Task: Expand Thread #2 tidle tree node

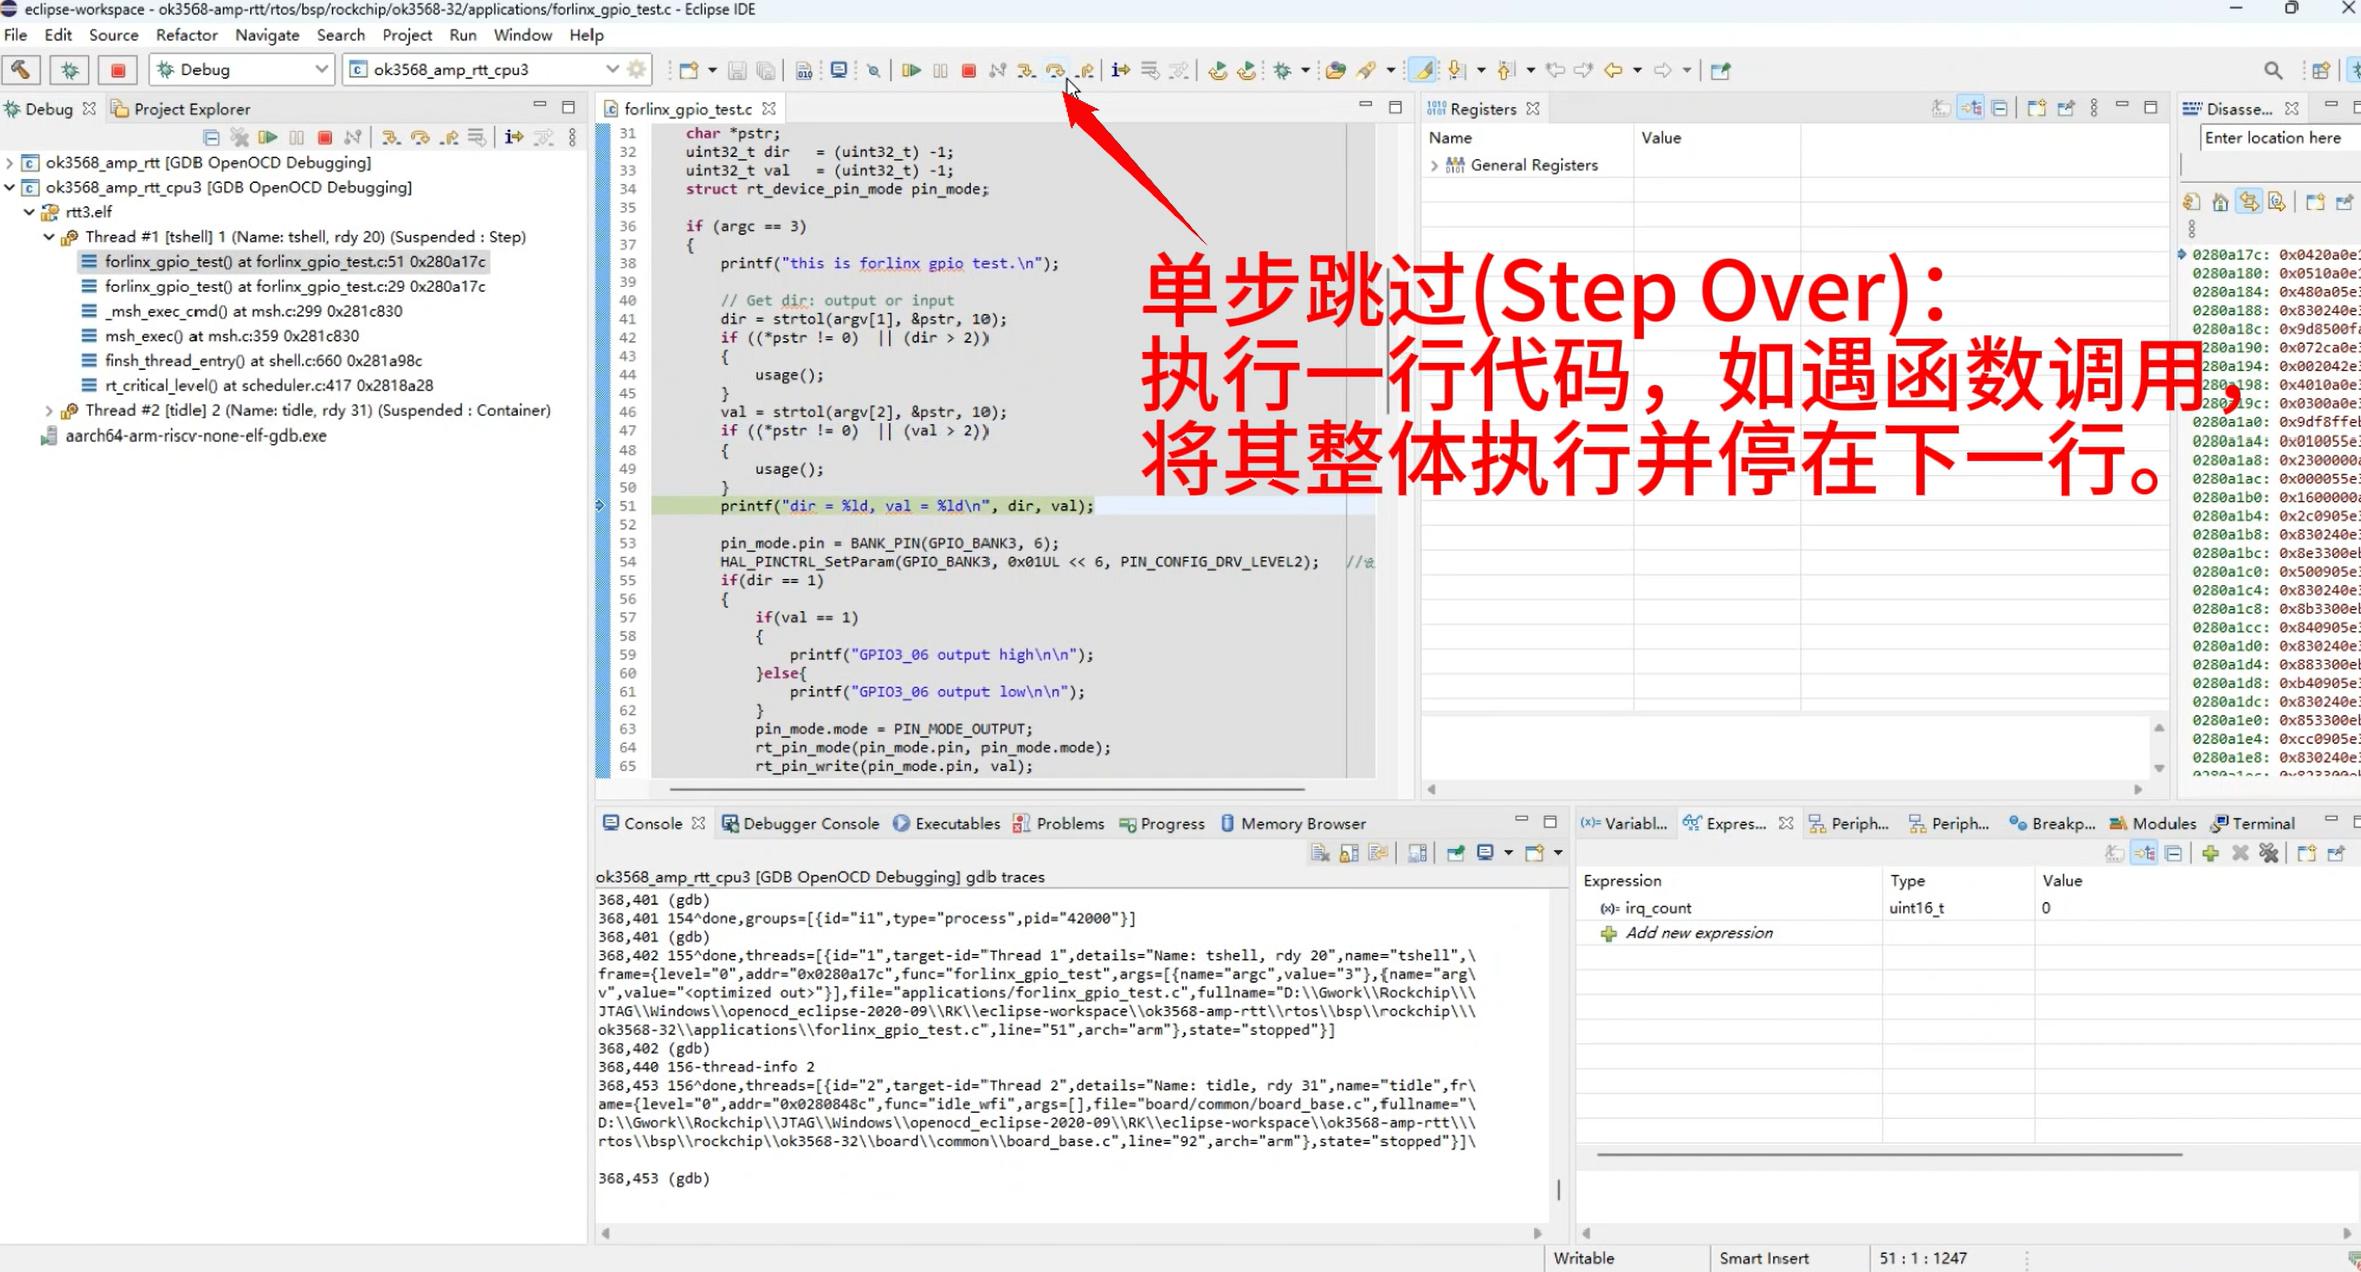Action: (x=49, y=410)
